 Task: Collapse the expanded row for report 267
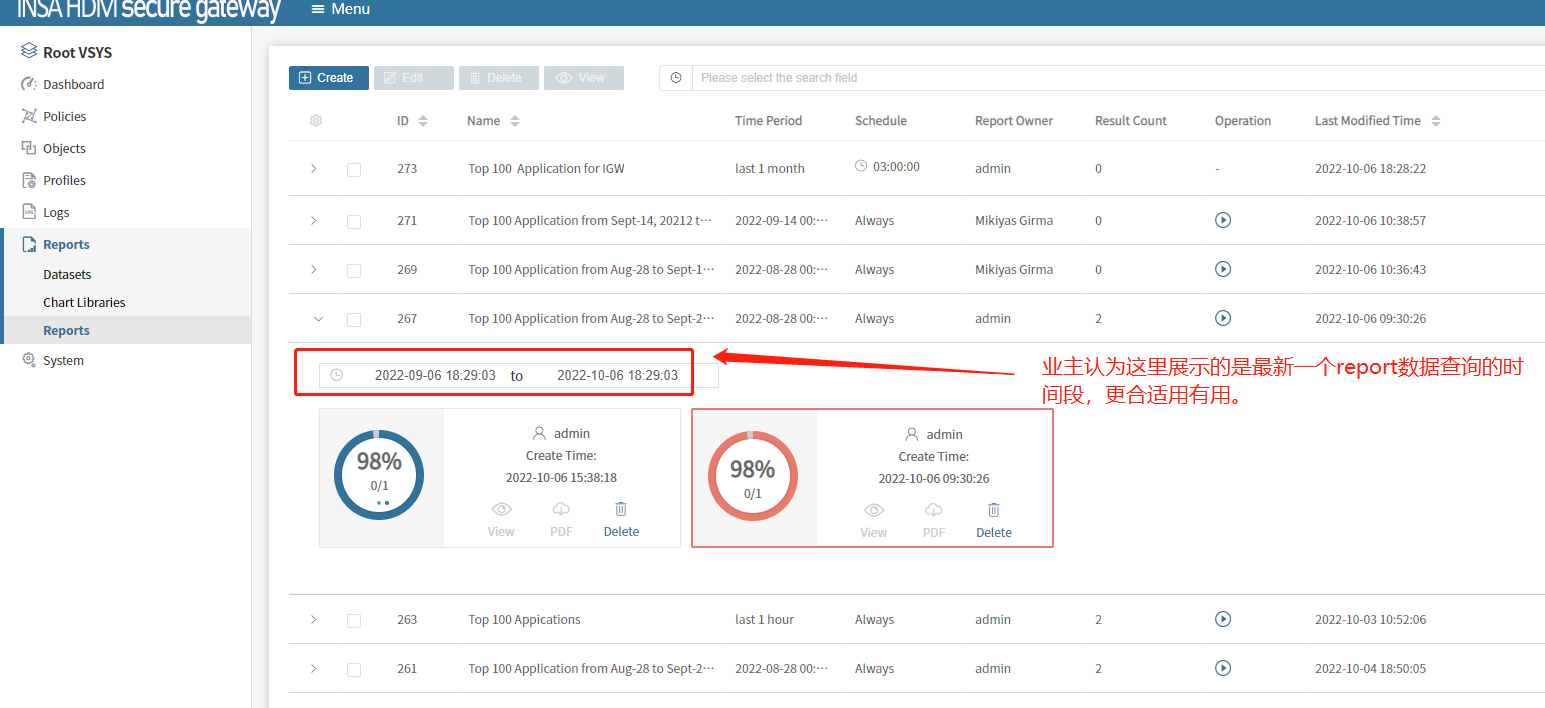(318, 319)
